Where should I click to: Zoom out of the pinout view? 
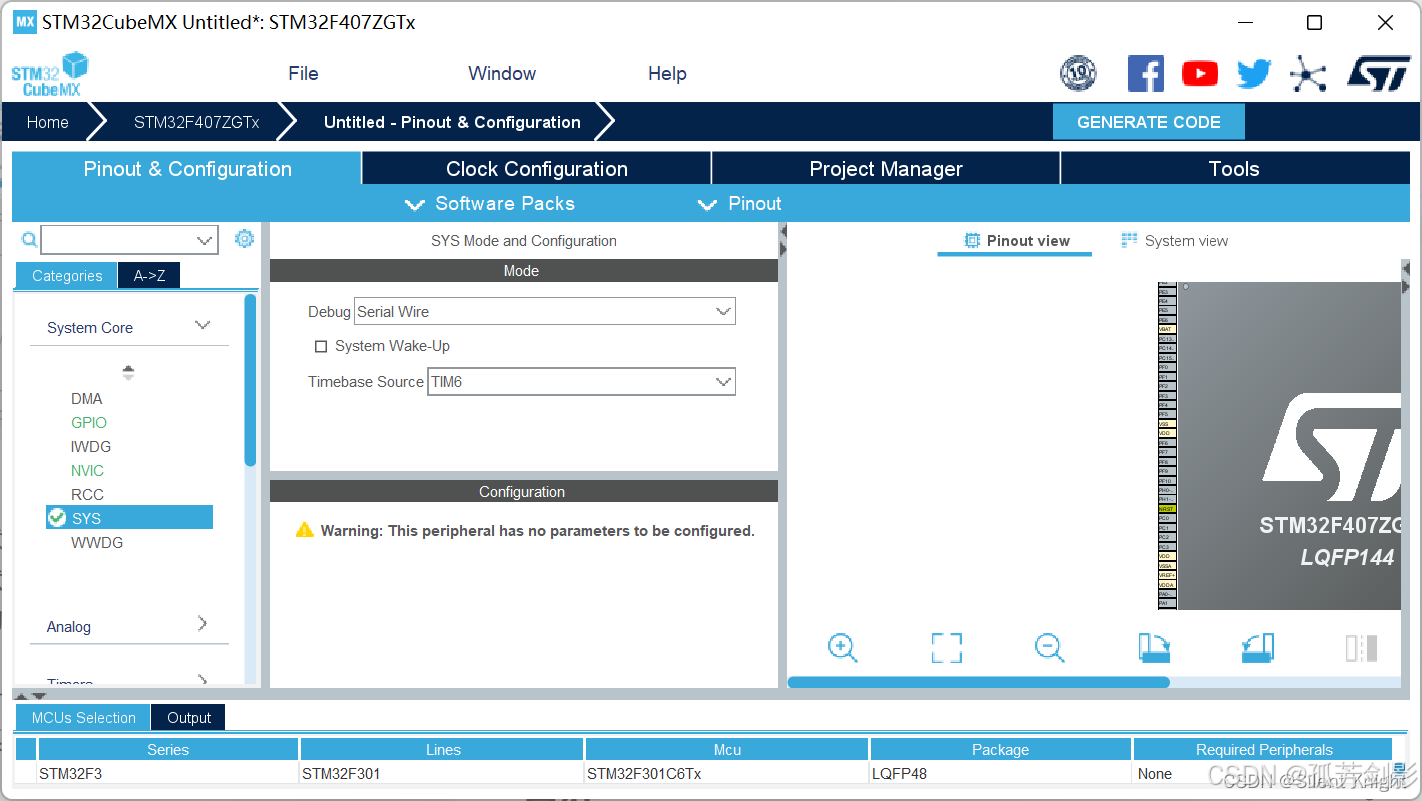tap(1049, 648)
